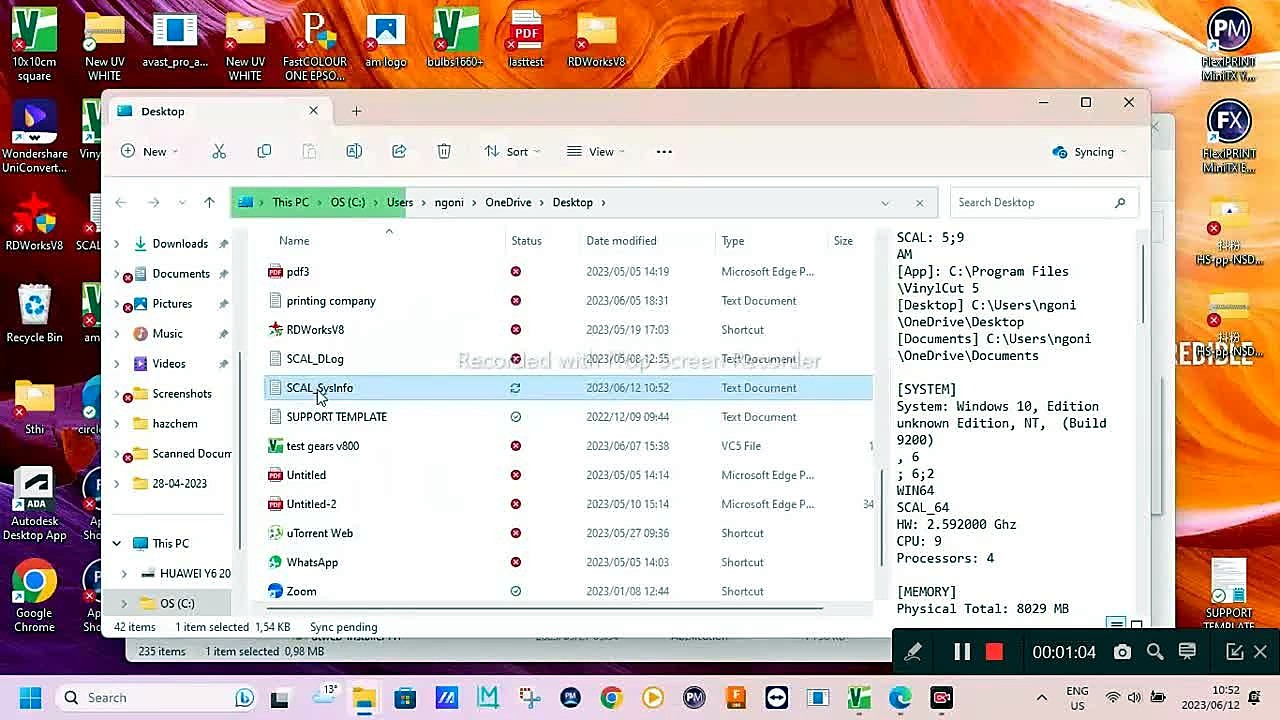Open the Windows Start menu
Image resolution: width=1280 pixels, height=720 pixels.
(30, 698)
